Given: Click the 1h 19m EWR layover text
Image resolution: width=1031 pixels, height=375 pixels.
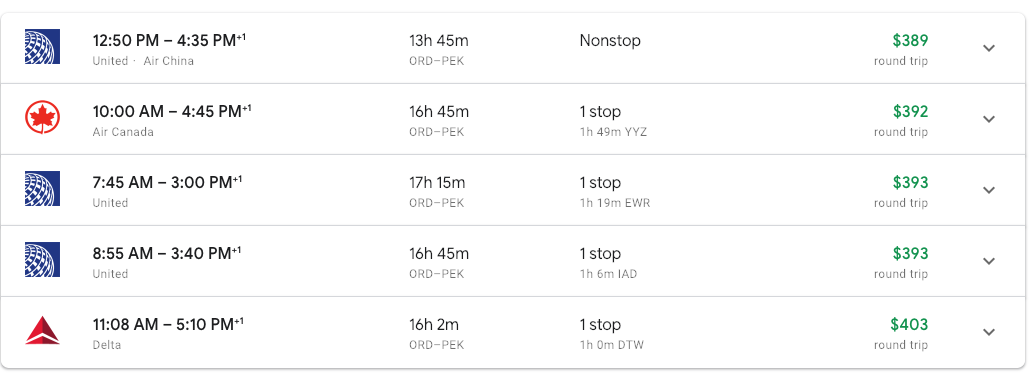Looking at the screenshot, I should (x=615, y=203).
